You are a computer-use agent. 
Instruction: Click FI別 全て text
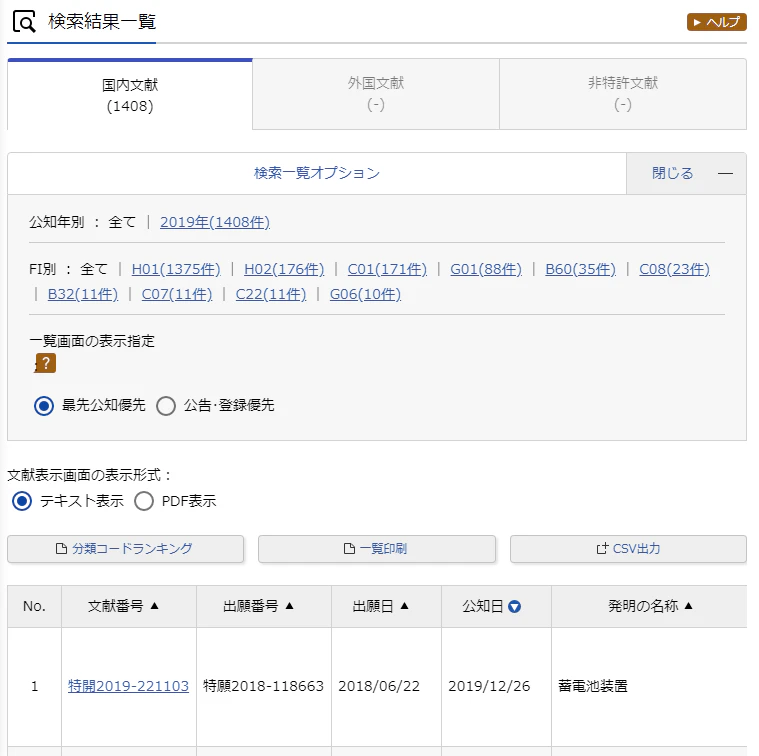point(94,269)
